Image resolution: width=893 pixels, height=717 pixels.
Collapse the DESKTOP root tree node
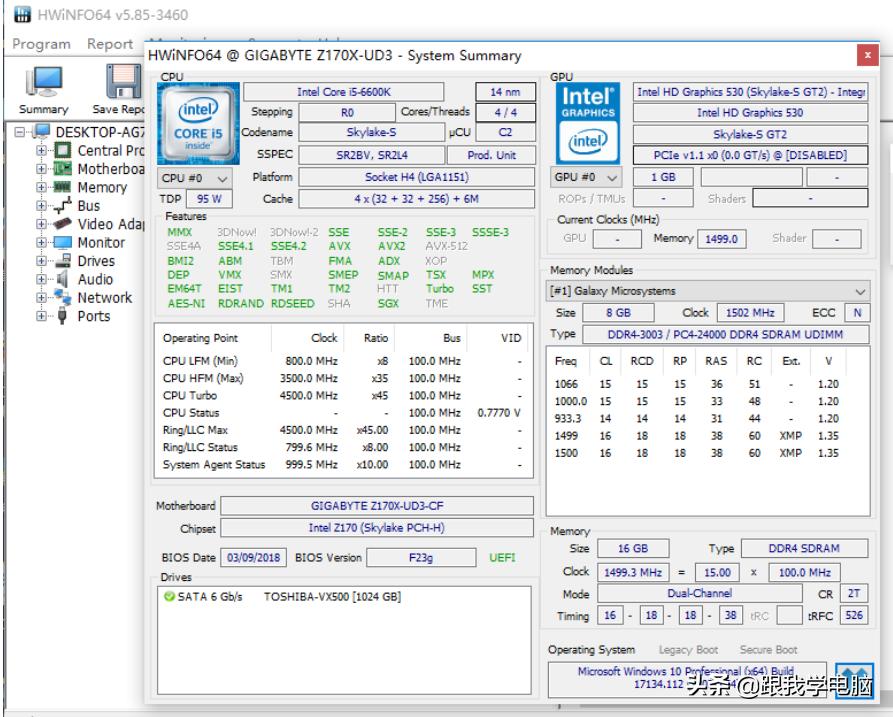coord(21,132)
